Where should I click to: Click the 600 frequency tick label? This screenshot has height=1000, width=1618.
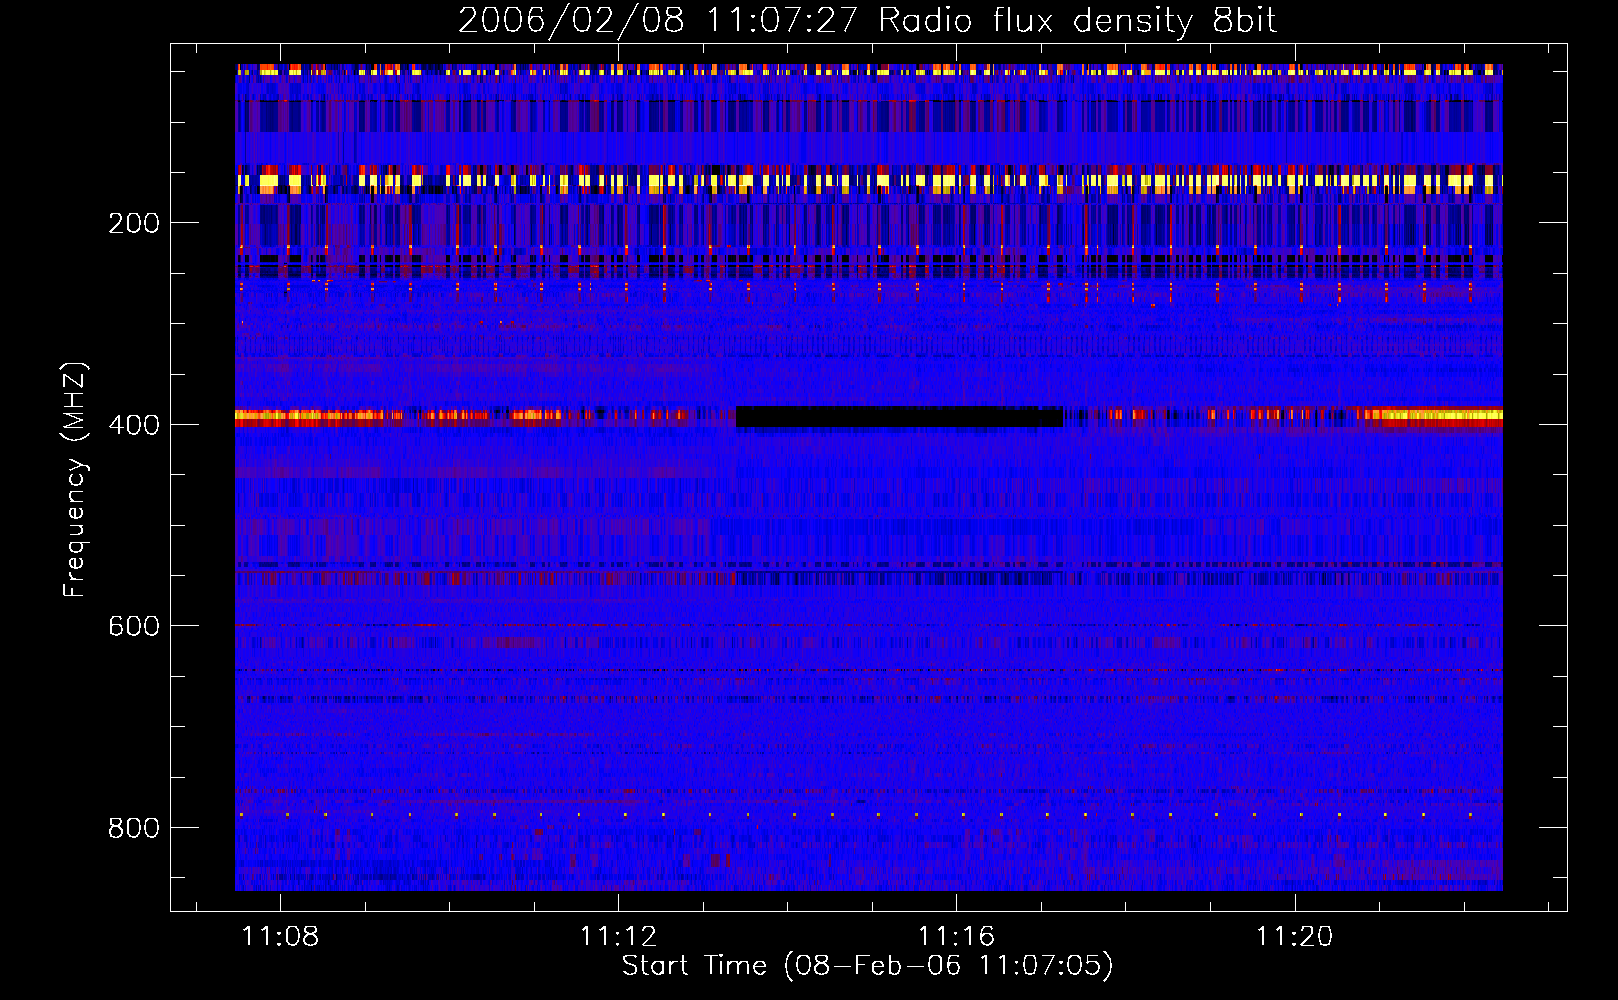click(x=134, y=626)
